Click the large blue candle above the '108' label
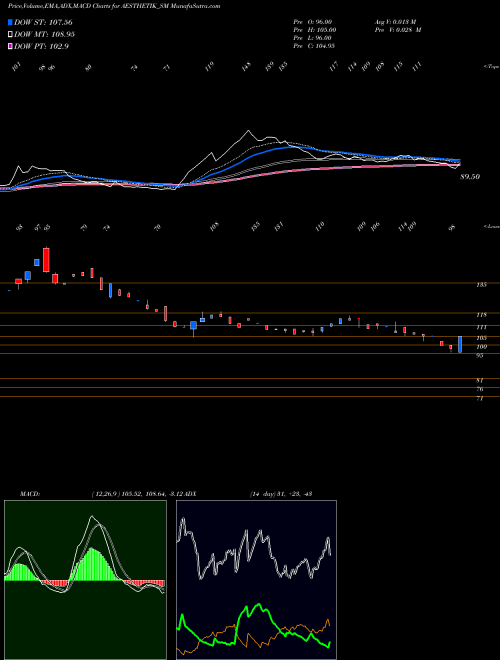This screenshot has width=500, height=660. click(194, 325)
